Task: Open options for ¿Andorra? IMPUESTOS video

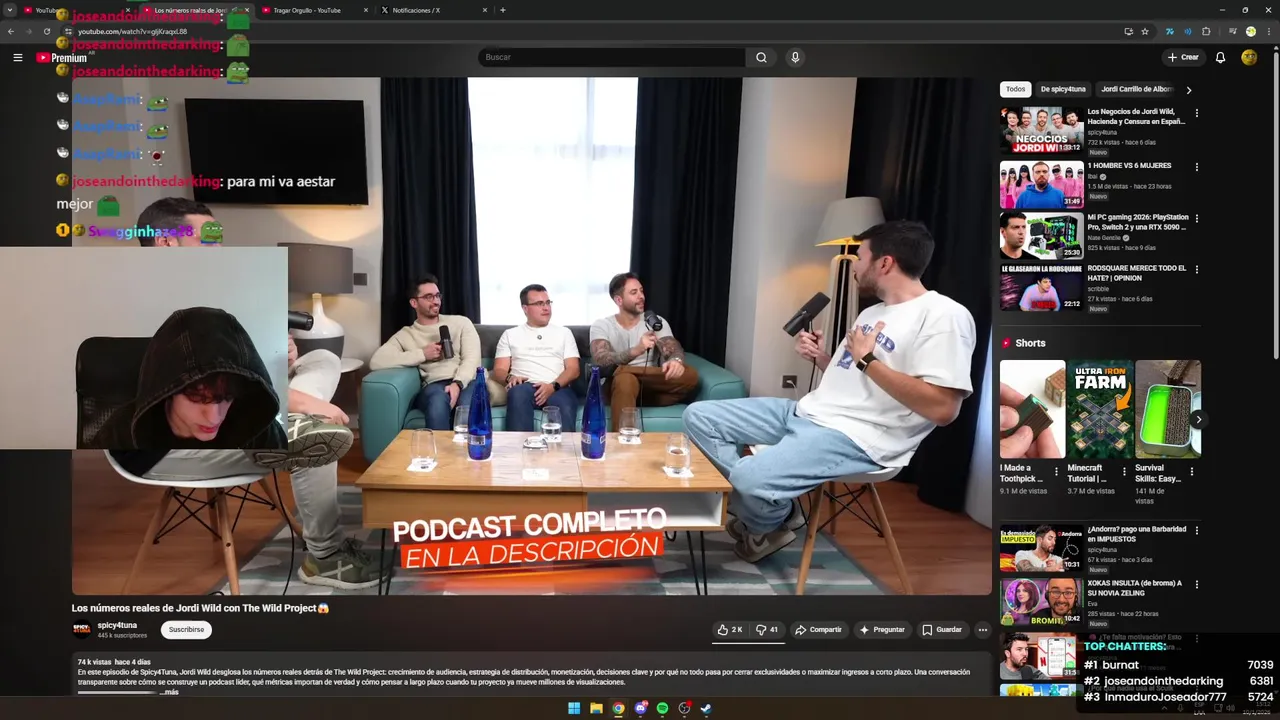Action: 1196,530
